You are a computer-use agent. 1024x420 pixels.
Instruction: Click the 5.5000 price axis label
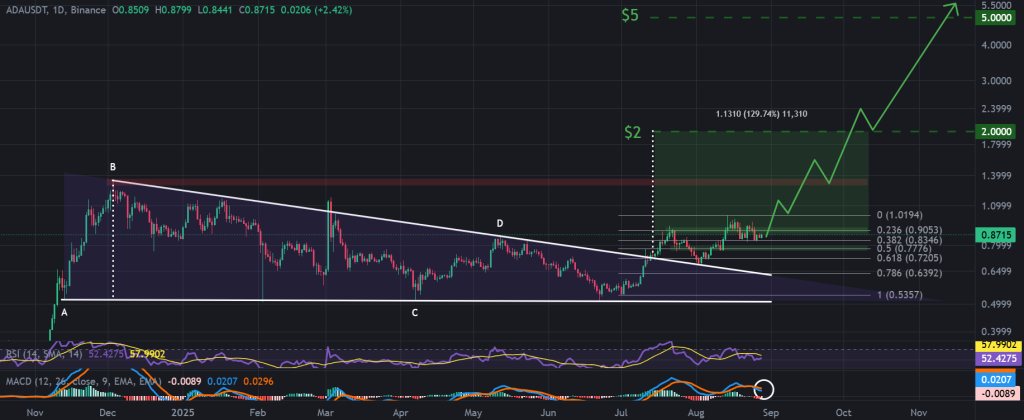[997, 5]
